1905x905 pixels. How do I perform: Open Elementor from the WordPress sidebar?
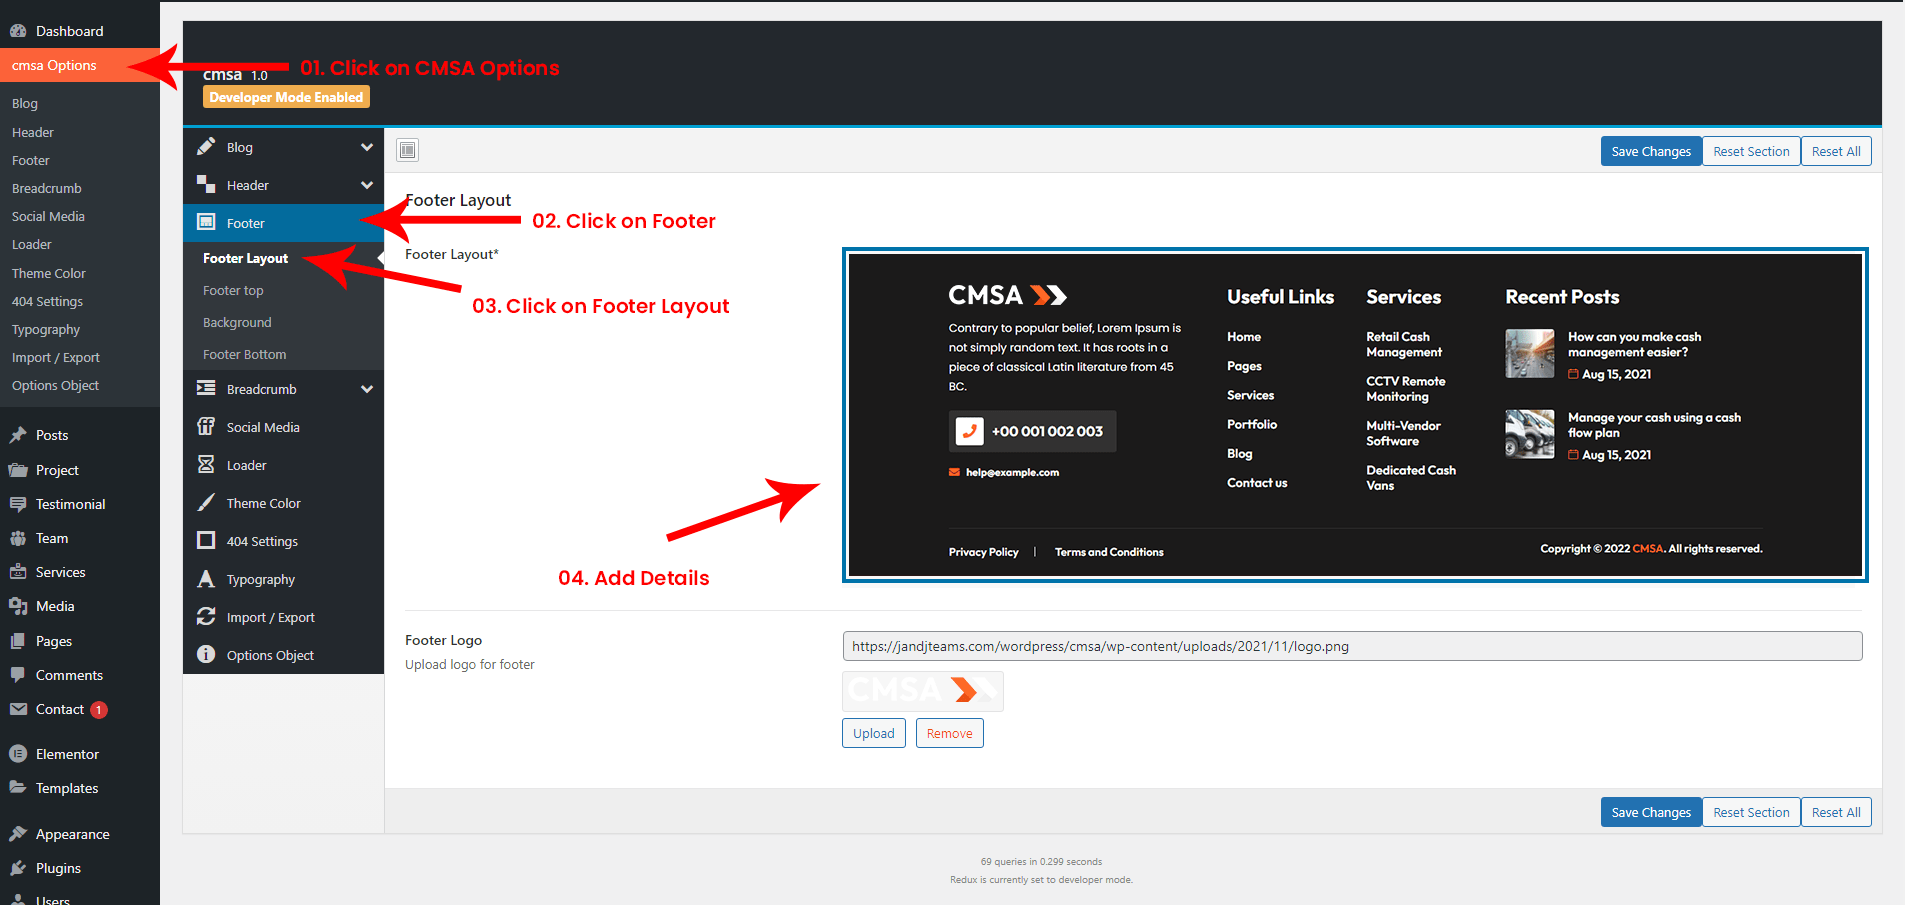(67, 754)
